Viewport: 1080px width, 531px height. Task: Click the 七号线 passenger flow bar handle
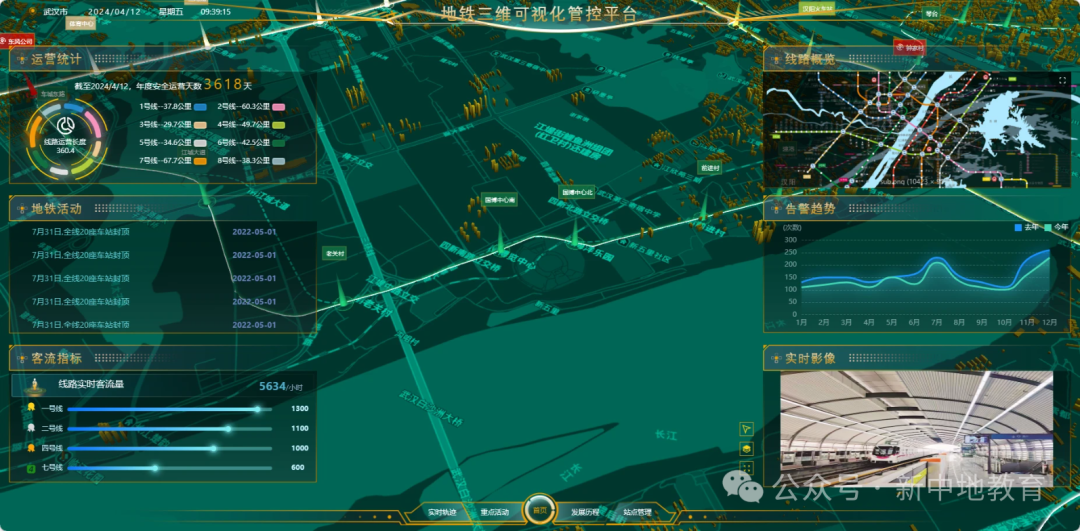coord(155,468)
